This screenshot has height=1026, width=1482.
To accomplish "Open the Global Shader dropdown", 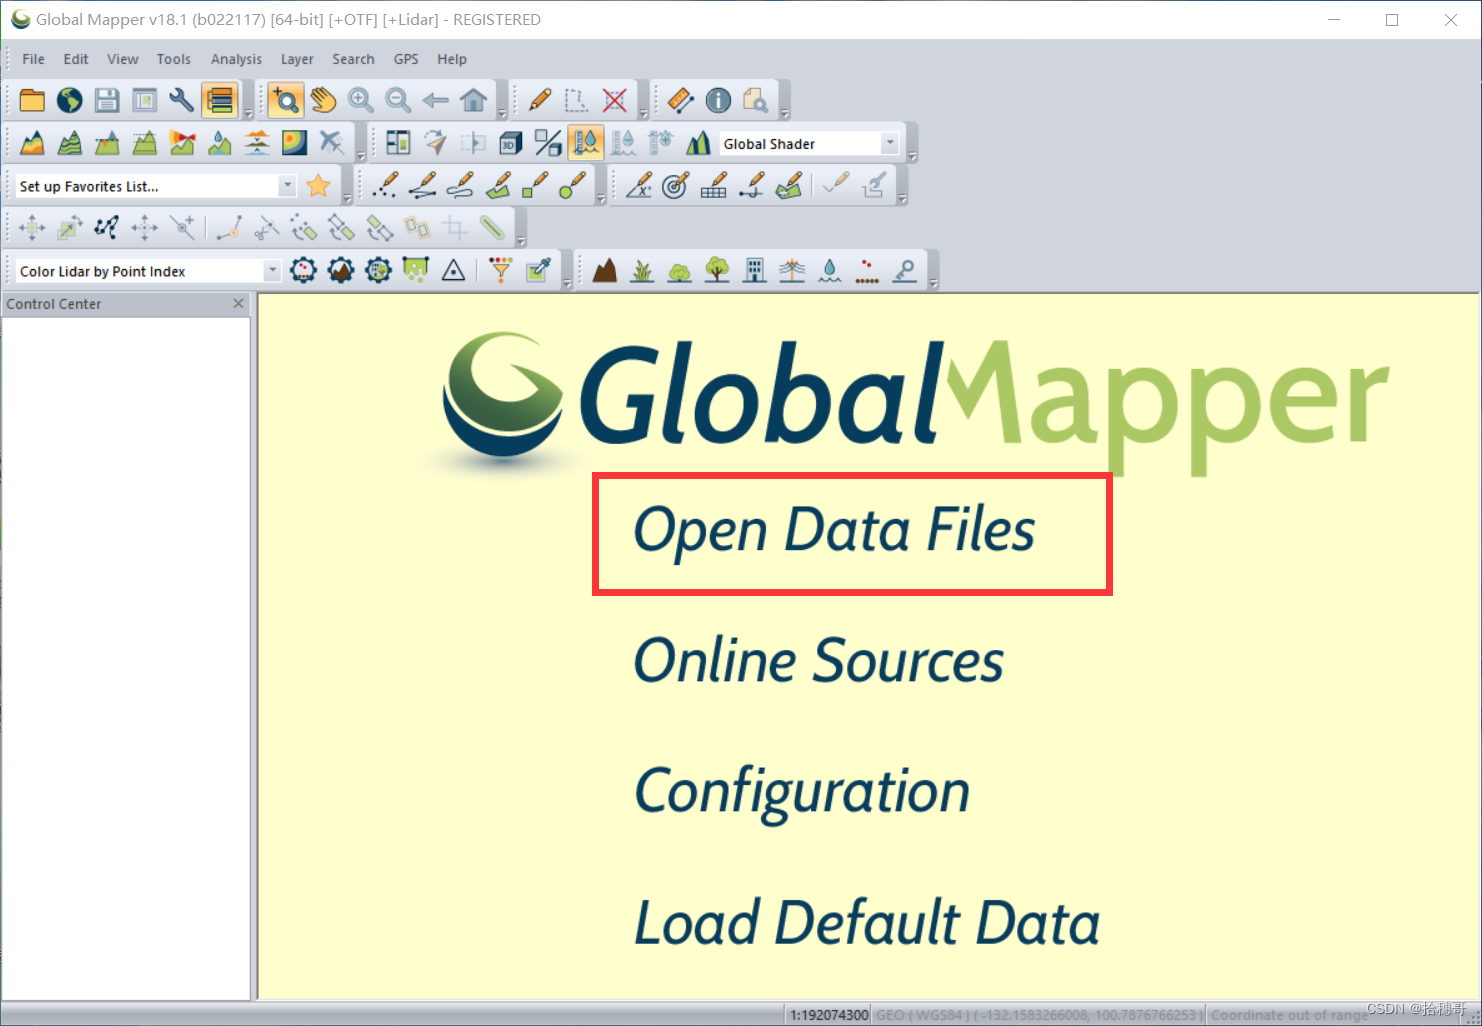I will [888, 143].
